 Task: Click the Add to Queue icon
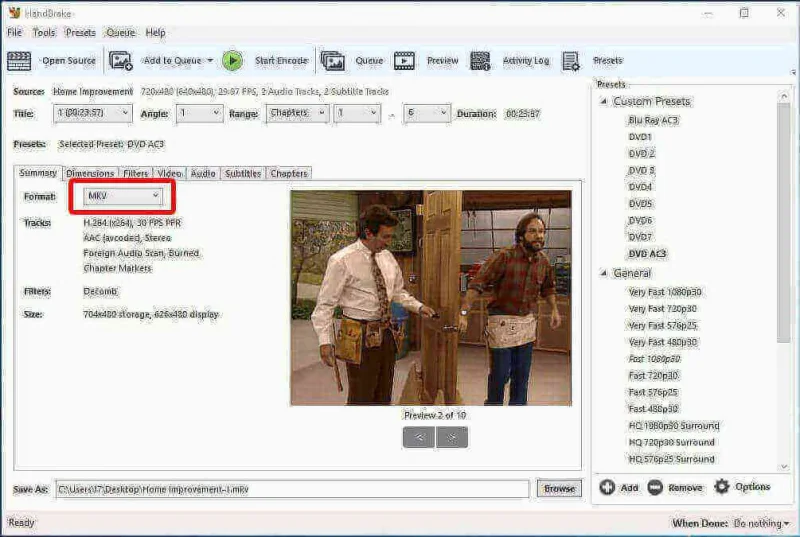point(121,61)
